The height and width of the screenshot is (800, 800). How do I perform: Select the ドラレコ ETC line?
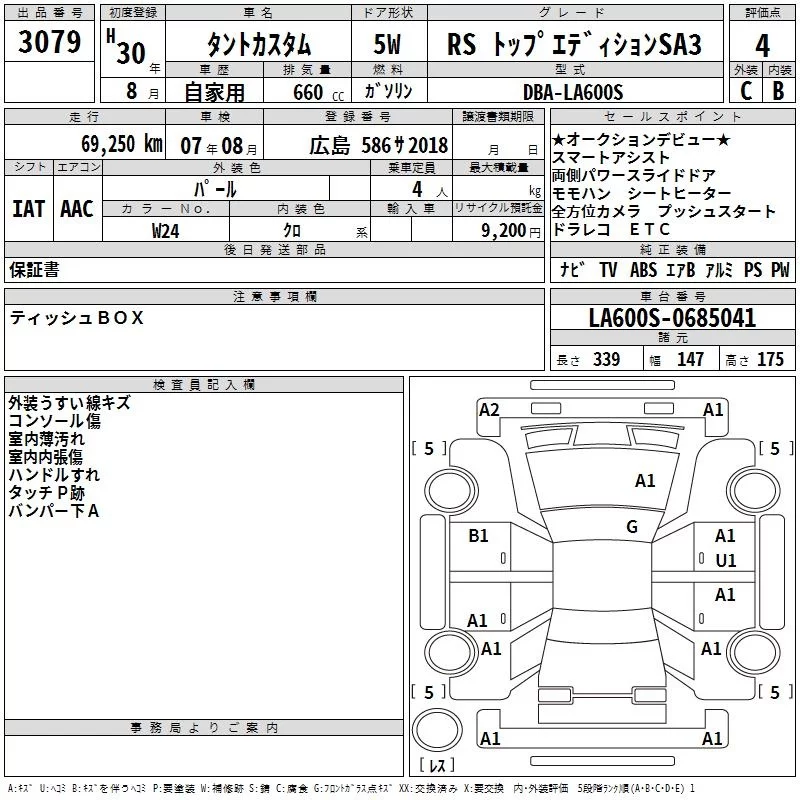(x=611, y=229)
